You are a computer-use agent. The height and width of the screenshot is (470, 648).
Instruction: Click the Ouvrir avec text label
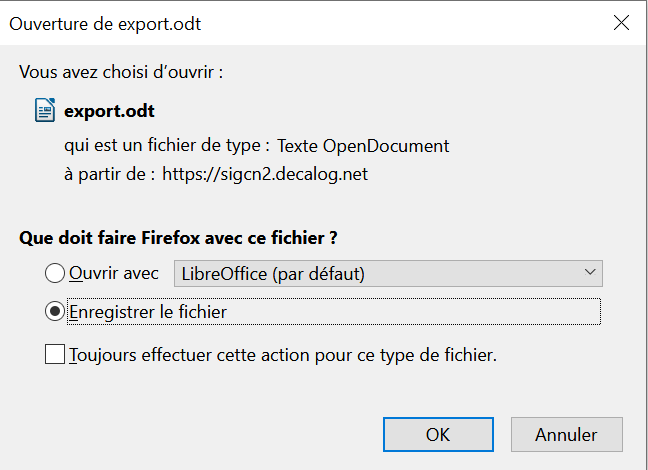point(114,274)
